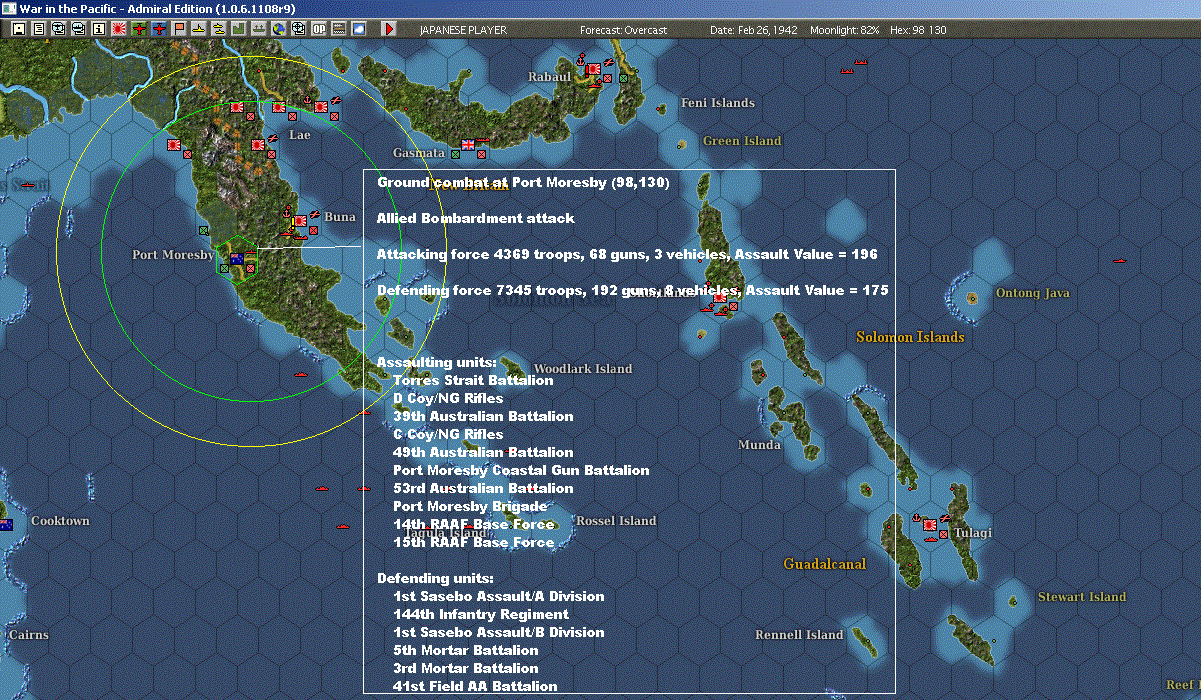Click the 'Hex: 98 130' status text
Screen dimensions: 1201x700
(x=917, y=30)
